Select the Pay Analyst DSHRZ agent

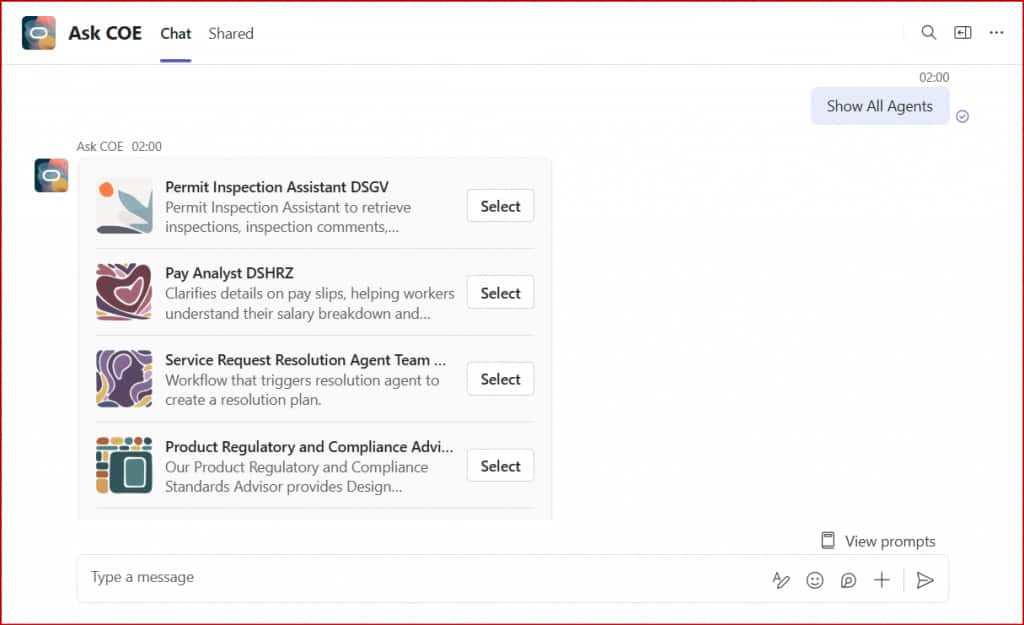point(500,293)
